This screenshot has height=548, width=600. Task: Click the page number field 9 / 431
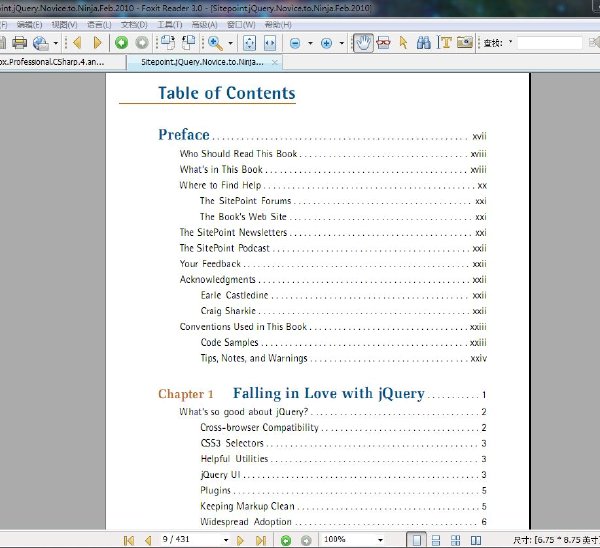click(190, 539)
